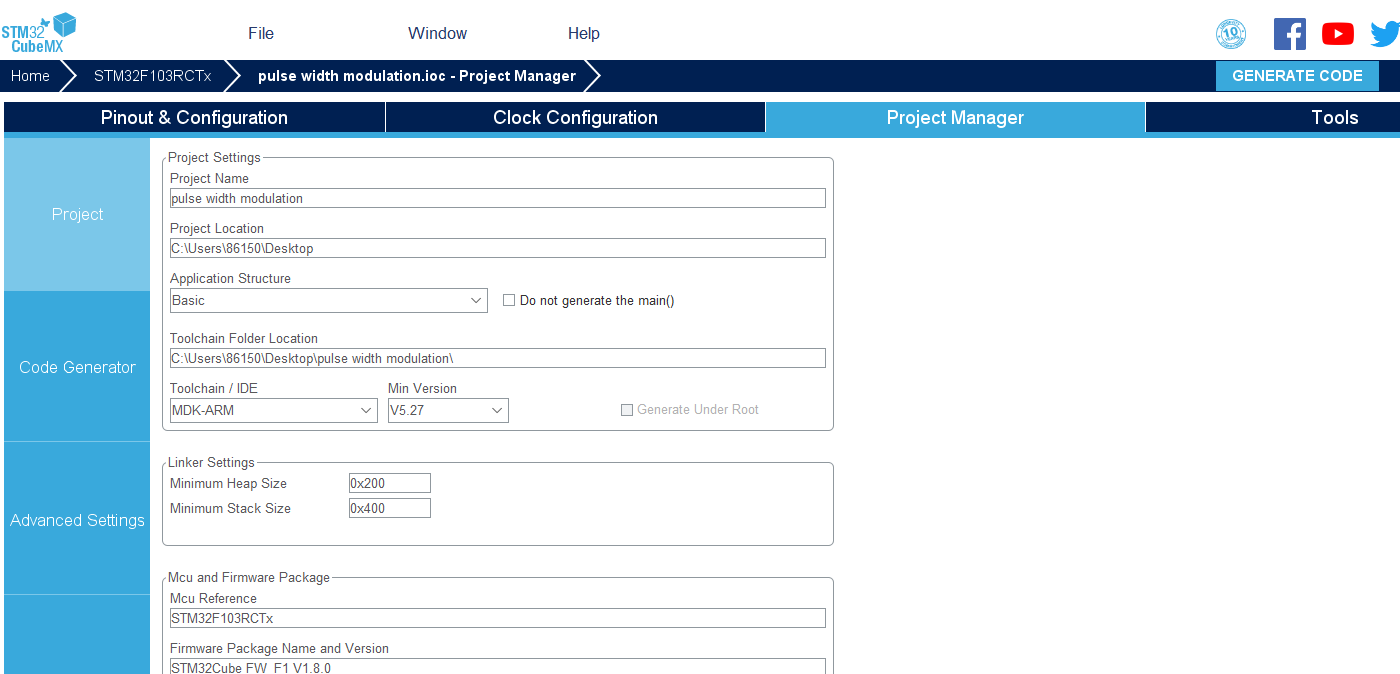Open the Twitter bird icon
Screen dimensions: 1400x674
pyautogui.click(x=1385, y=34)
